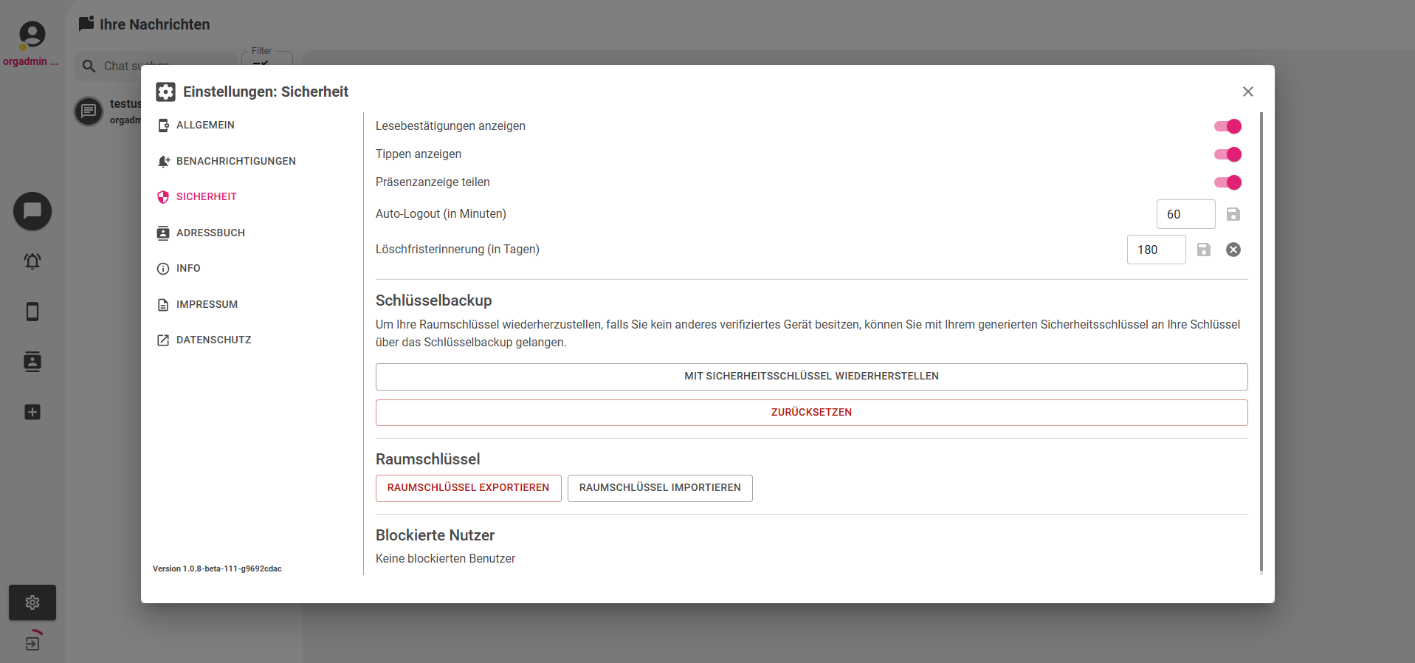This screenshot has width=1415, height=663.
Task: Click the testuser chat avatar icon
Action: click(88, 110)
